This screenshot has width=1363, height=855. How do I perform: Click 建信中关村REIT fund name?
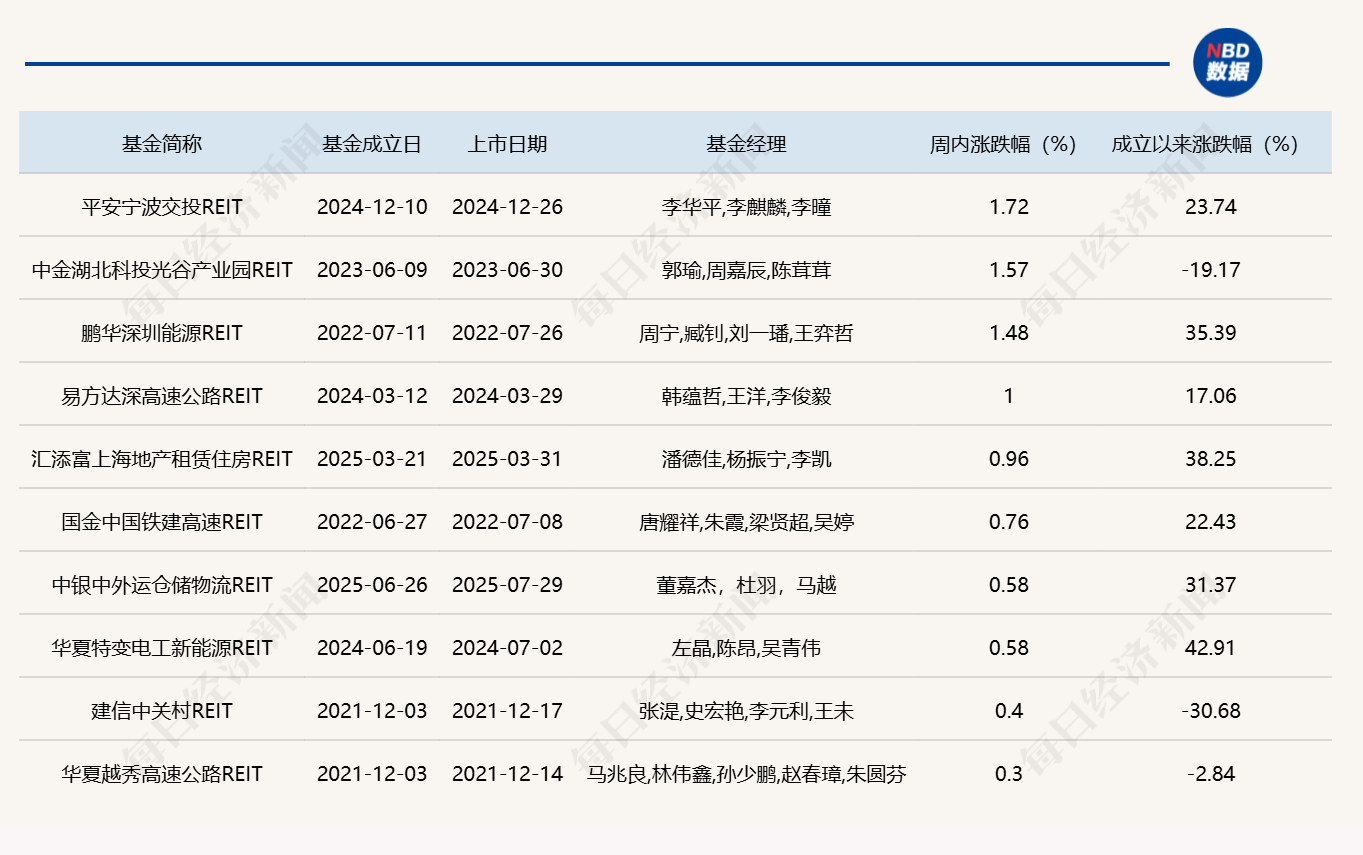coord(162,711)
